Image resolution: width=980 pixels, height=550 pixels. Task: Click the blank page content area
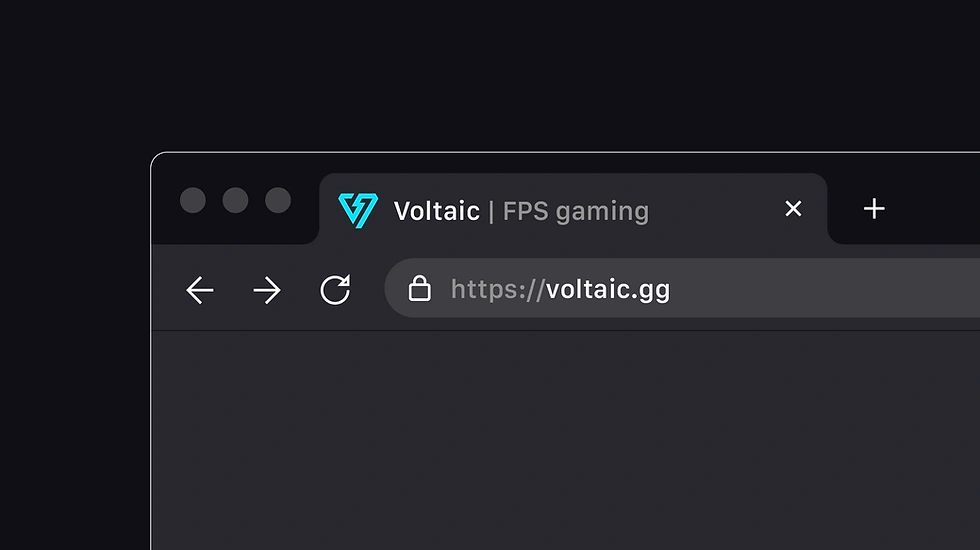click(x=560, y=440)
